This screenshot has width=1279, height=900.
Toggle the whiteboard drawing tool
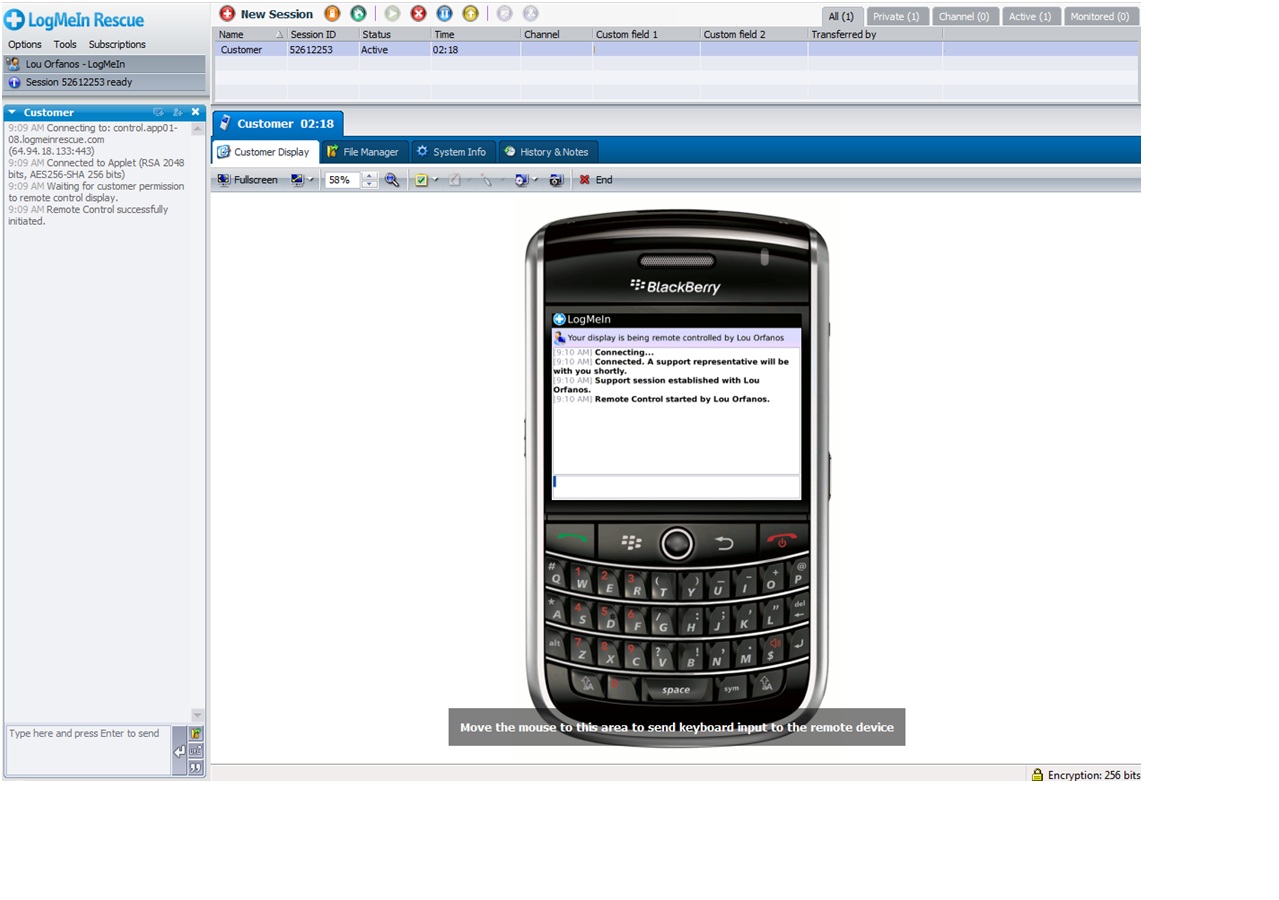pos(455,180)
